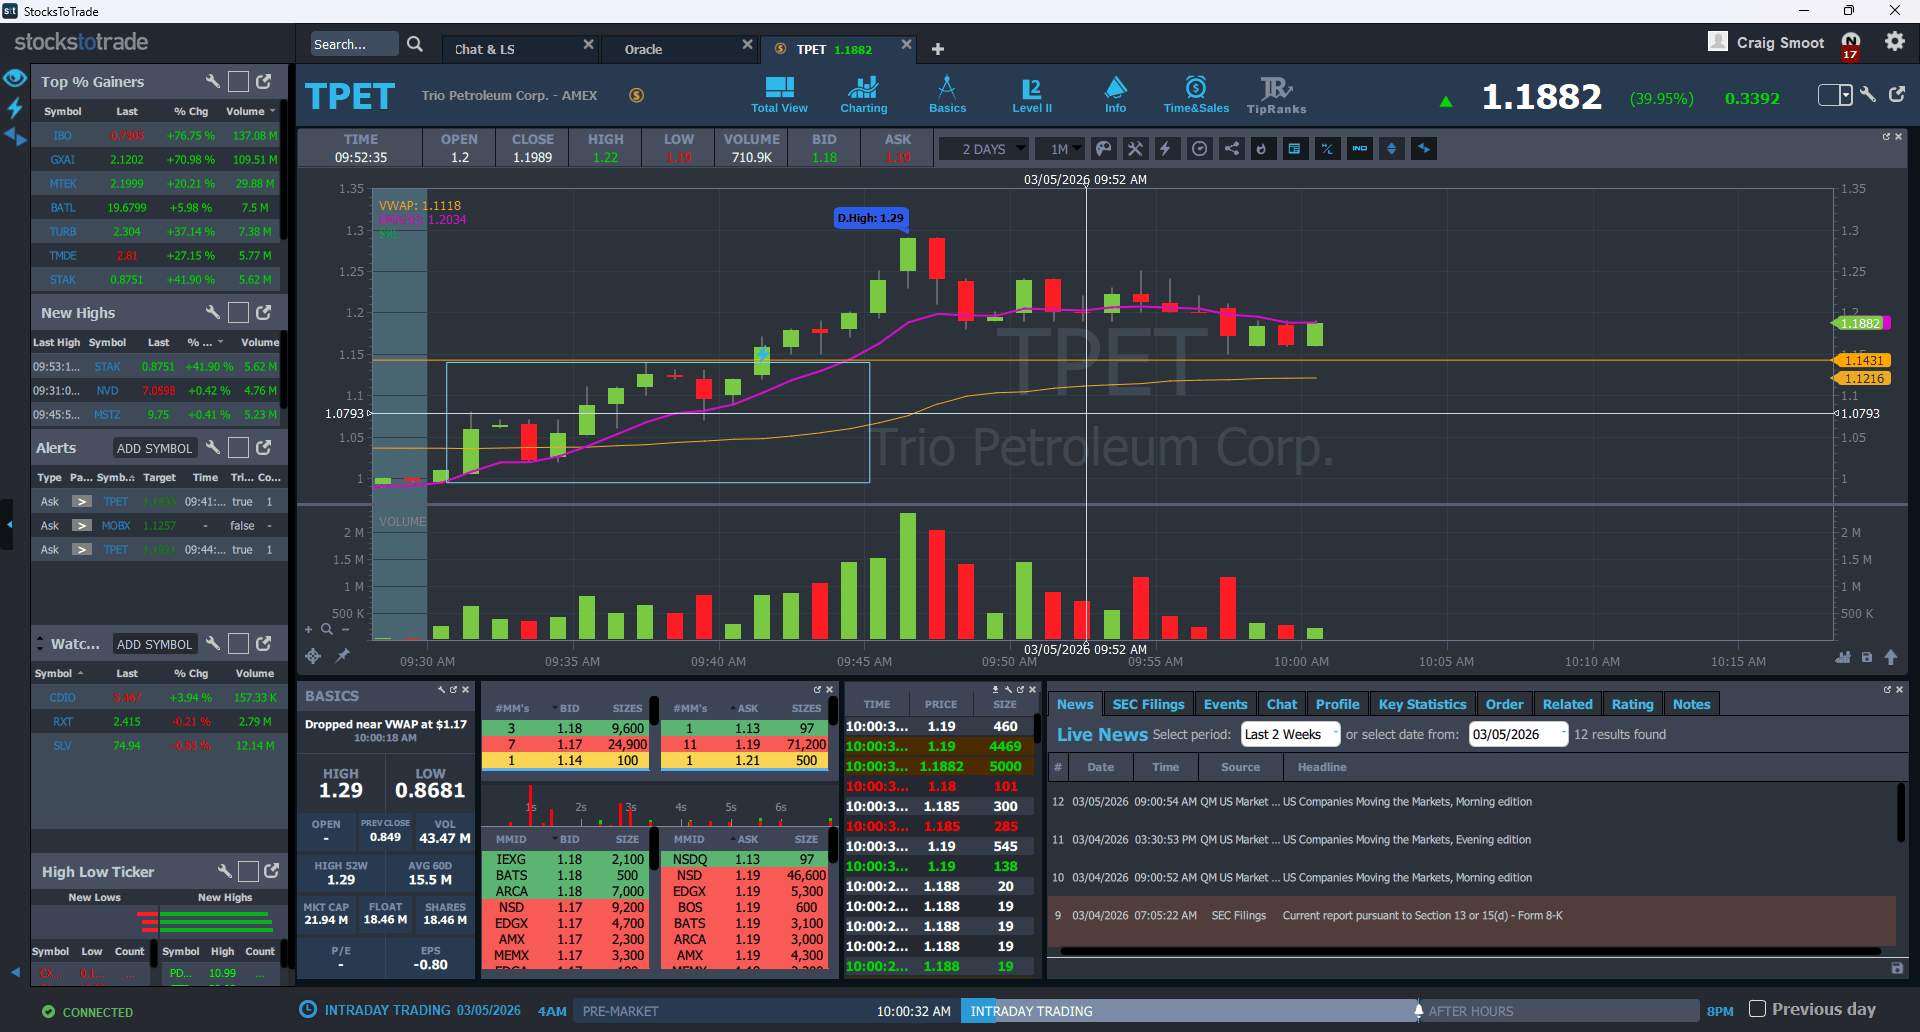Toggle the Alerts panel checkbox
This screenshot has width=1920, height=1032.
coord(238,447)
